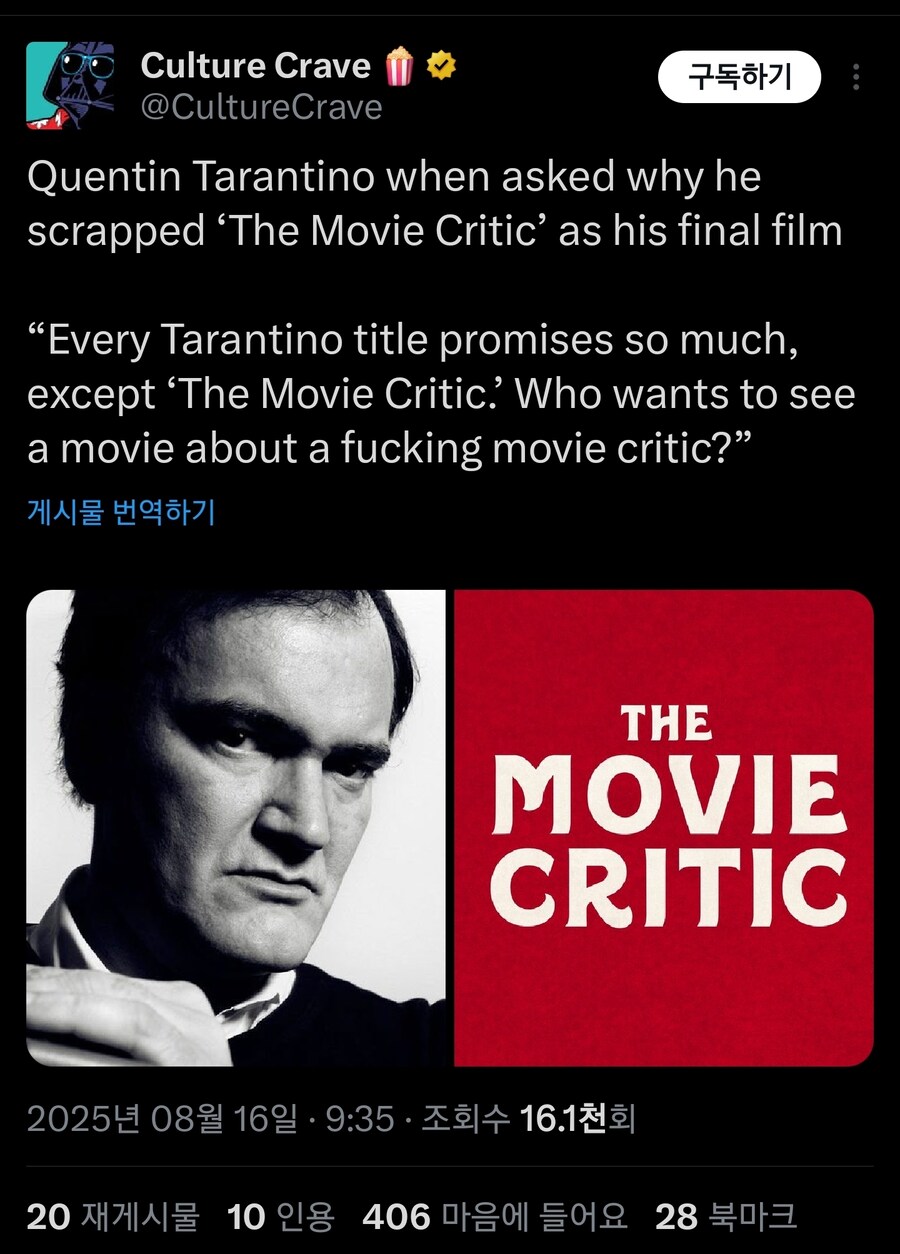Open the Culture Crave profile avatar

coord(70,86)
